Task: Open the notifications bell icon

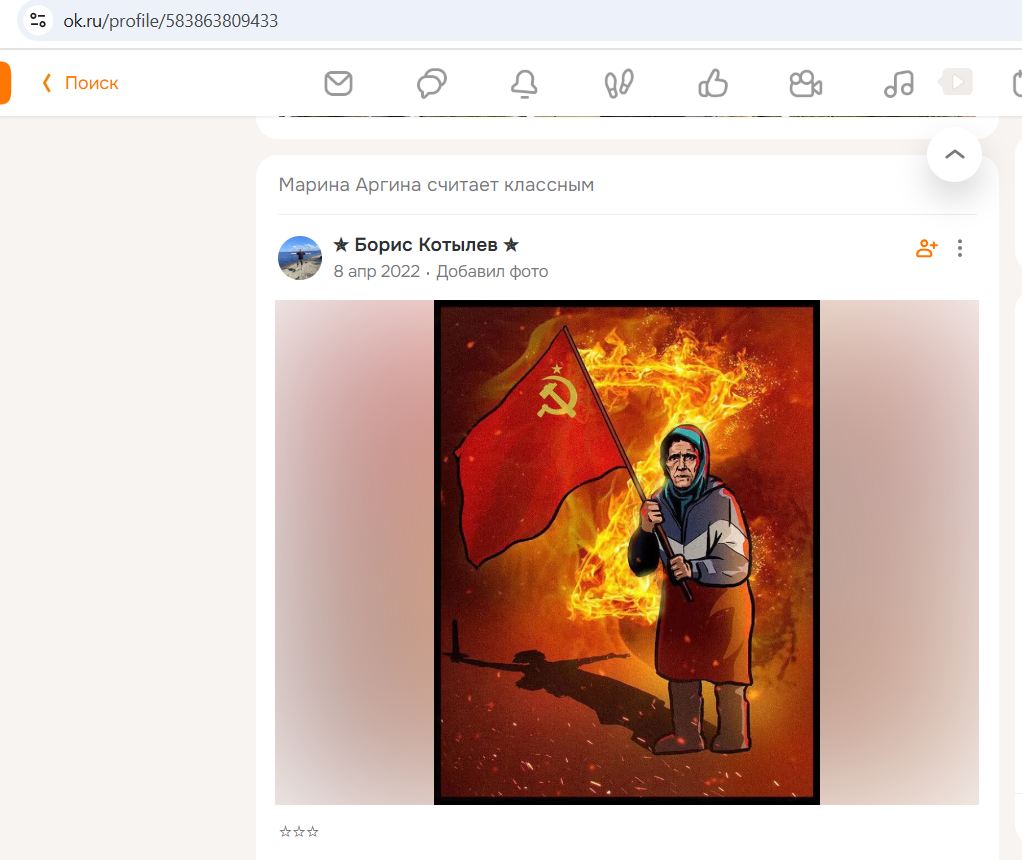Action: click(x=524, y=83)
